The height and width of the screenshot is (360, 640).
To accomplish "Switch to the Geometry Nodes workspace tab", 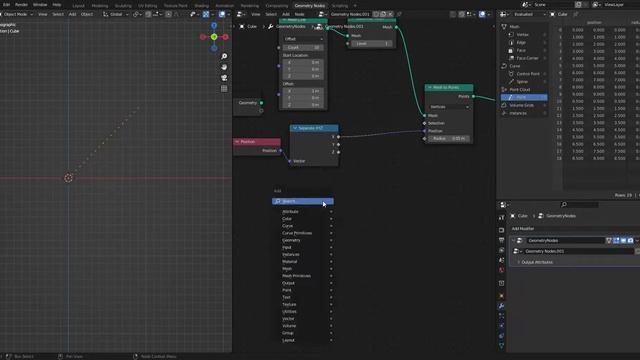I will click(x=310, y=6).
